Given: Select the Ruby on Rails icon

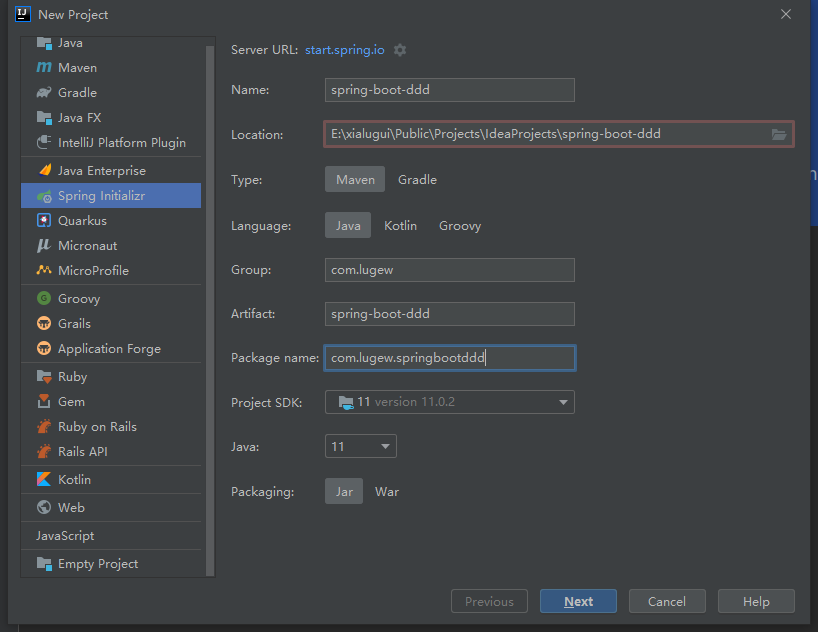Looking at the screenshot, I should (x=44, y=426).
